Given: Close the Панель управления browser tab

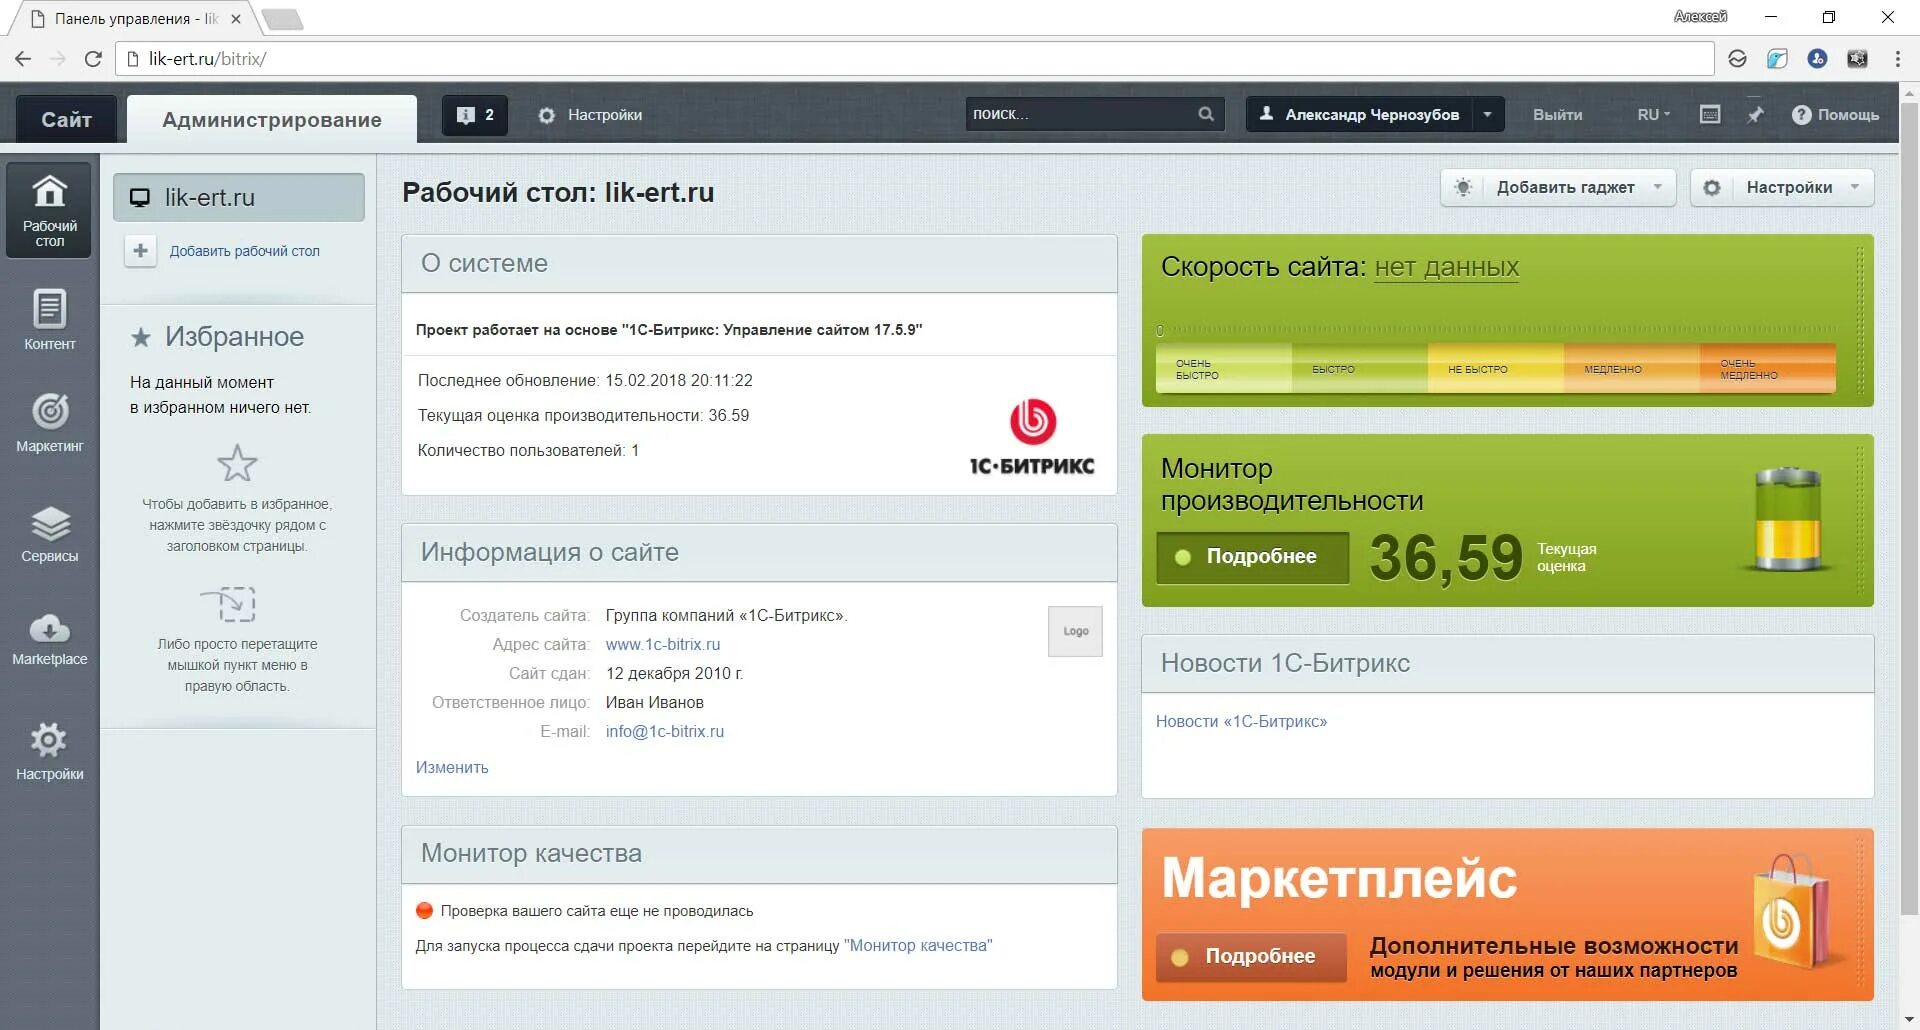Looking at the screenshot, I should pyautogui.click(x=236, y=19).
